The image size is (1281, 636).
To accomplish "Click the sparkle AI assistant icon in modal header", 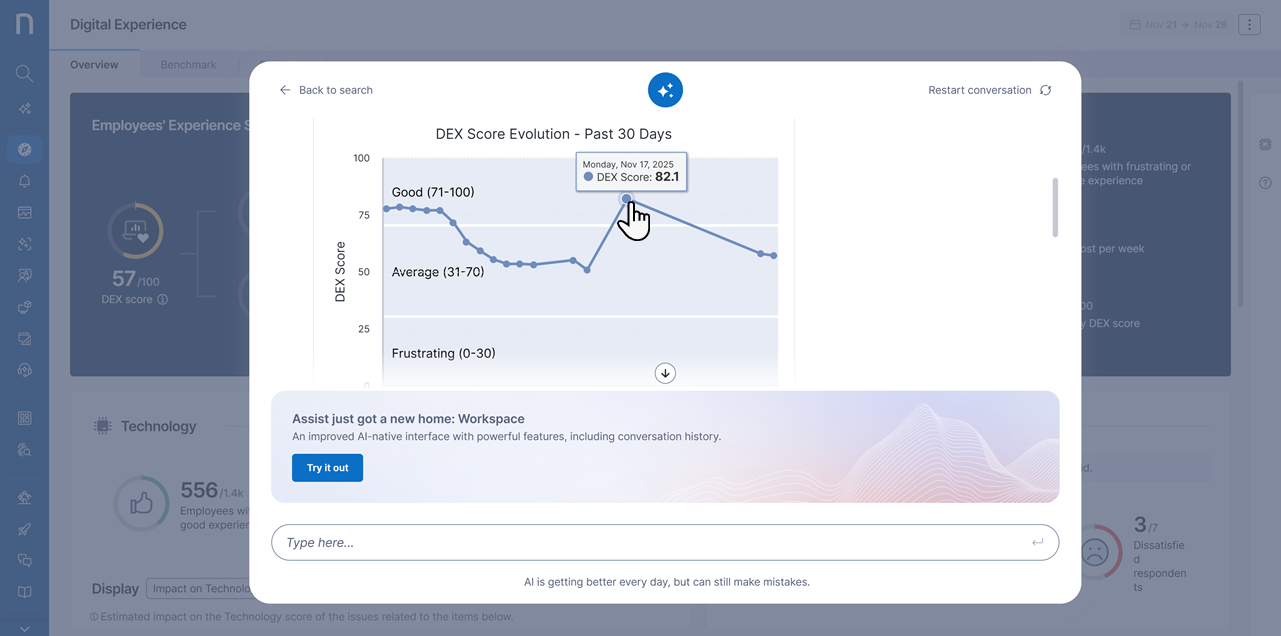I will [x=665, y=90].
